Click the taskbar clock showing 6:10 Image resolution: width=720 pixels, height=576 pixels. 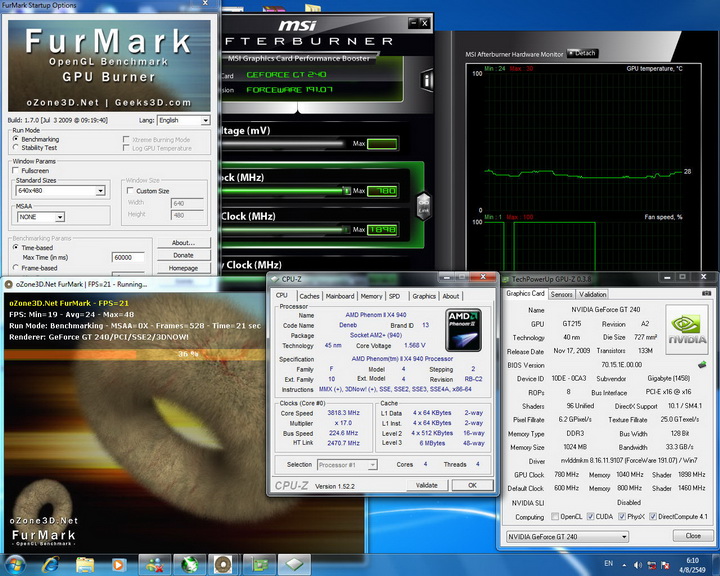coord(692,561)
